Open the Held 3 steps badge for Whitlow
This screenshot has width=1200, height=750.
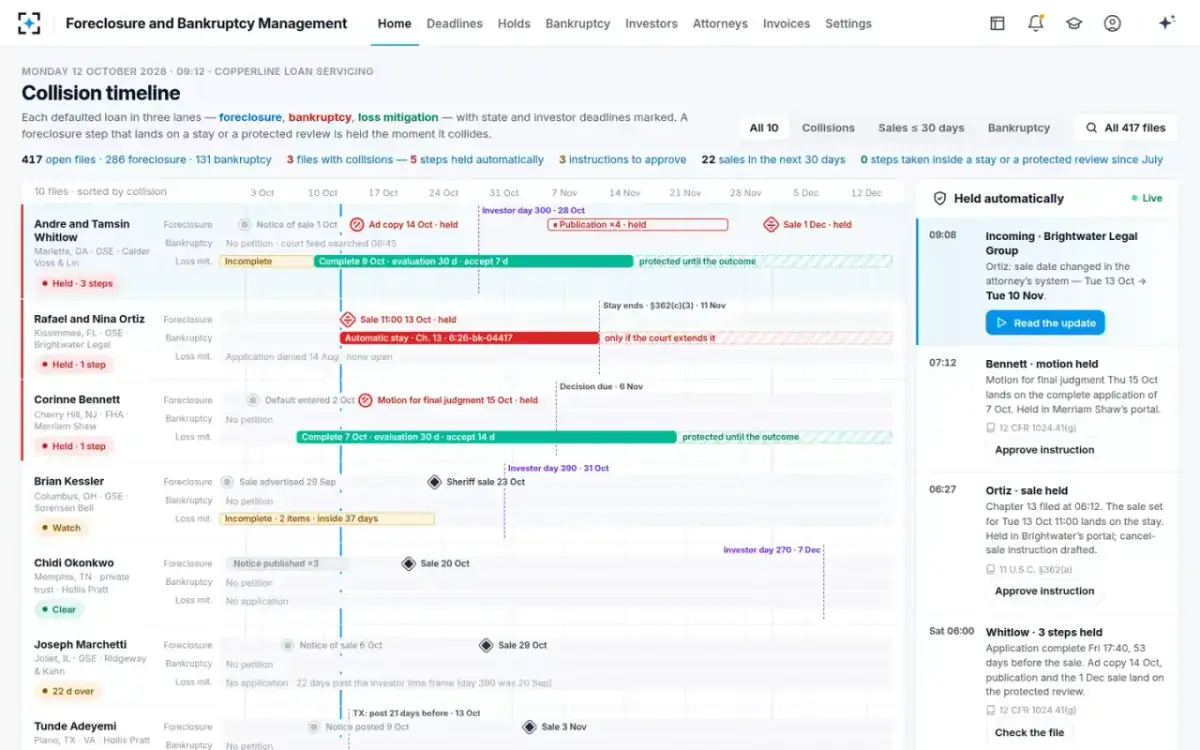77,284
